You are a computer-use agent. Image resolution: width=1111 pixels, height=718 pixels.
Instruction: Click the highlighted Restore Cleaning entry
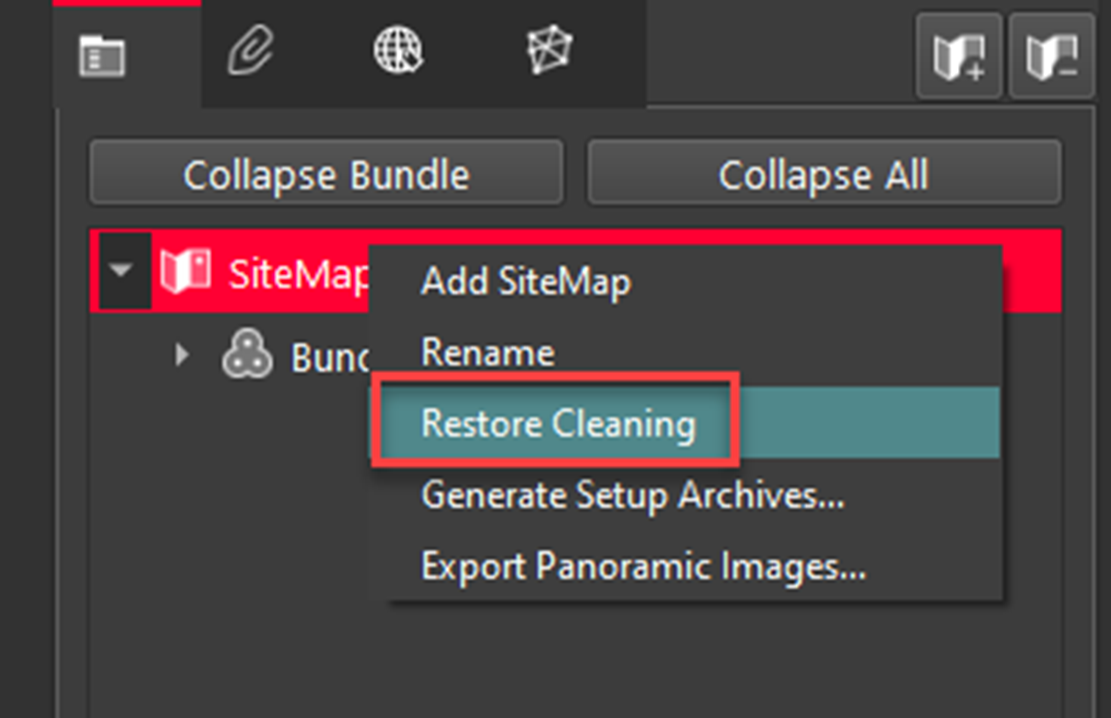pos(556,422)
